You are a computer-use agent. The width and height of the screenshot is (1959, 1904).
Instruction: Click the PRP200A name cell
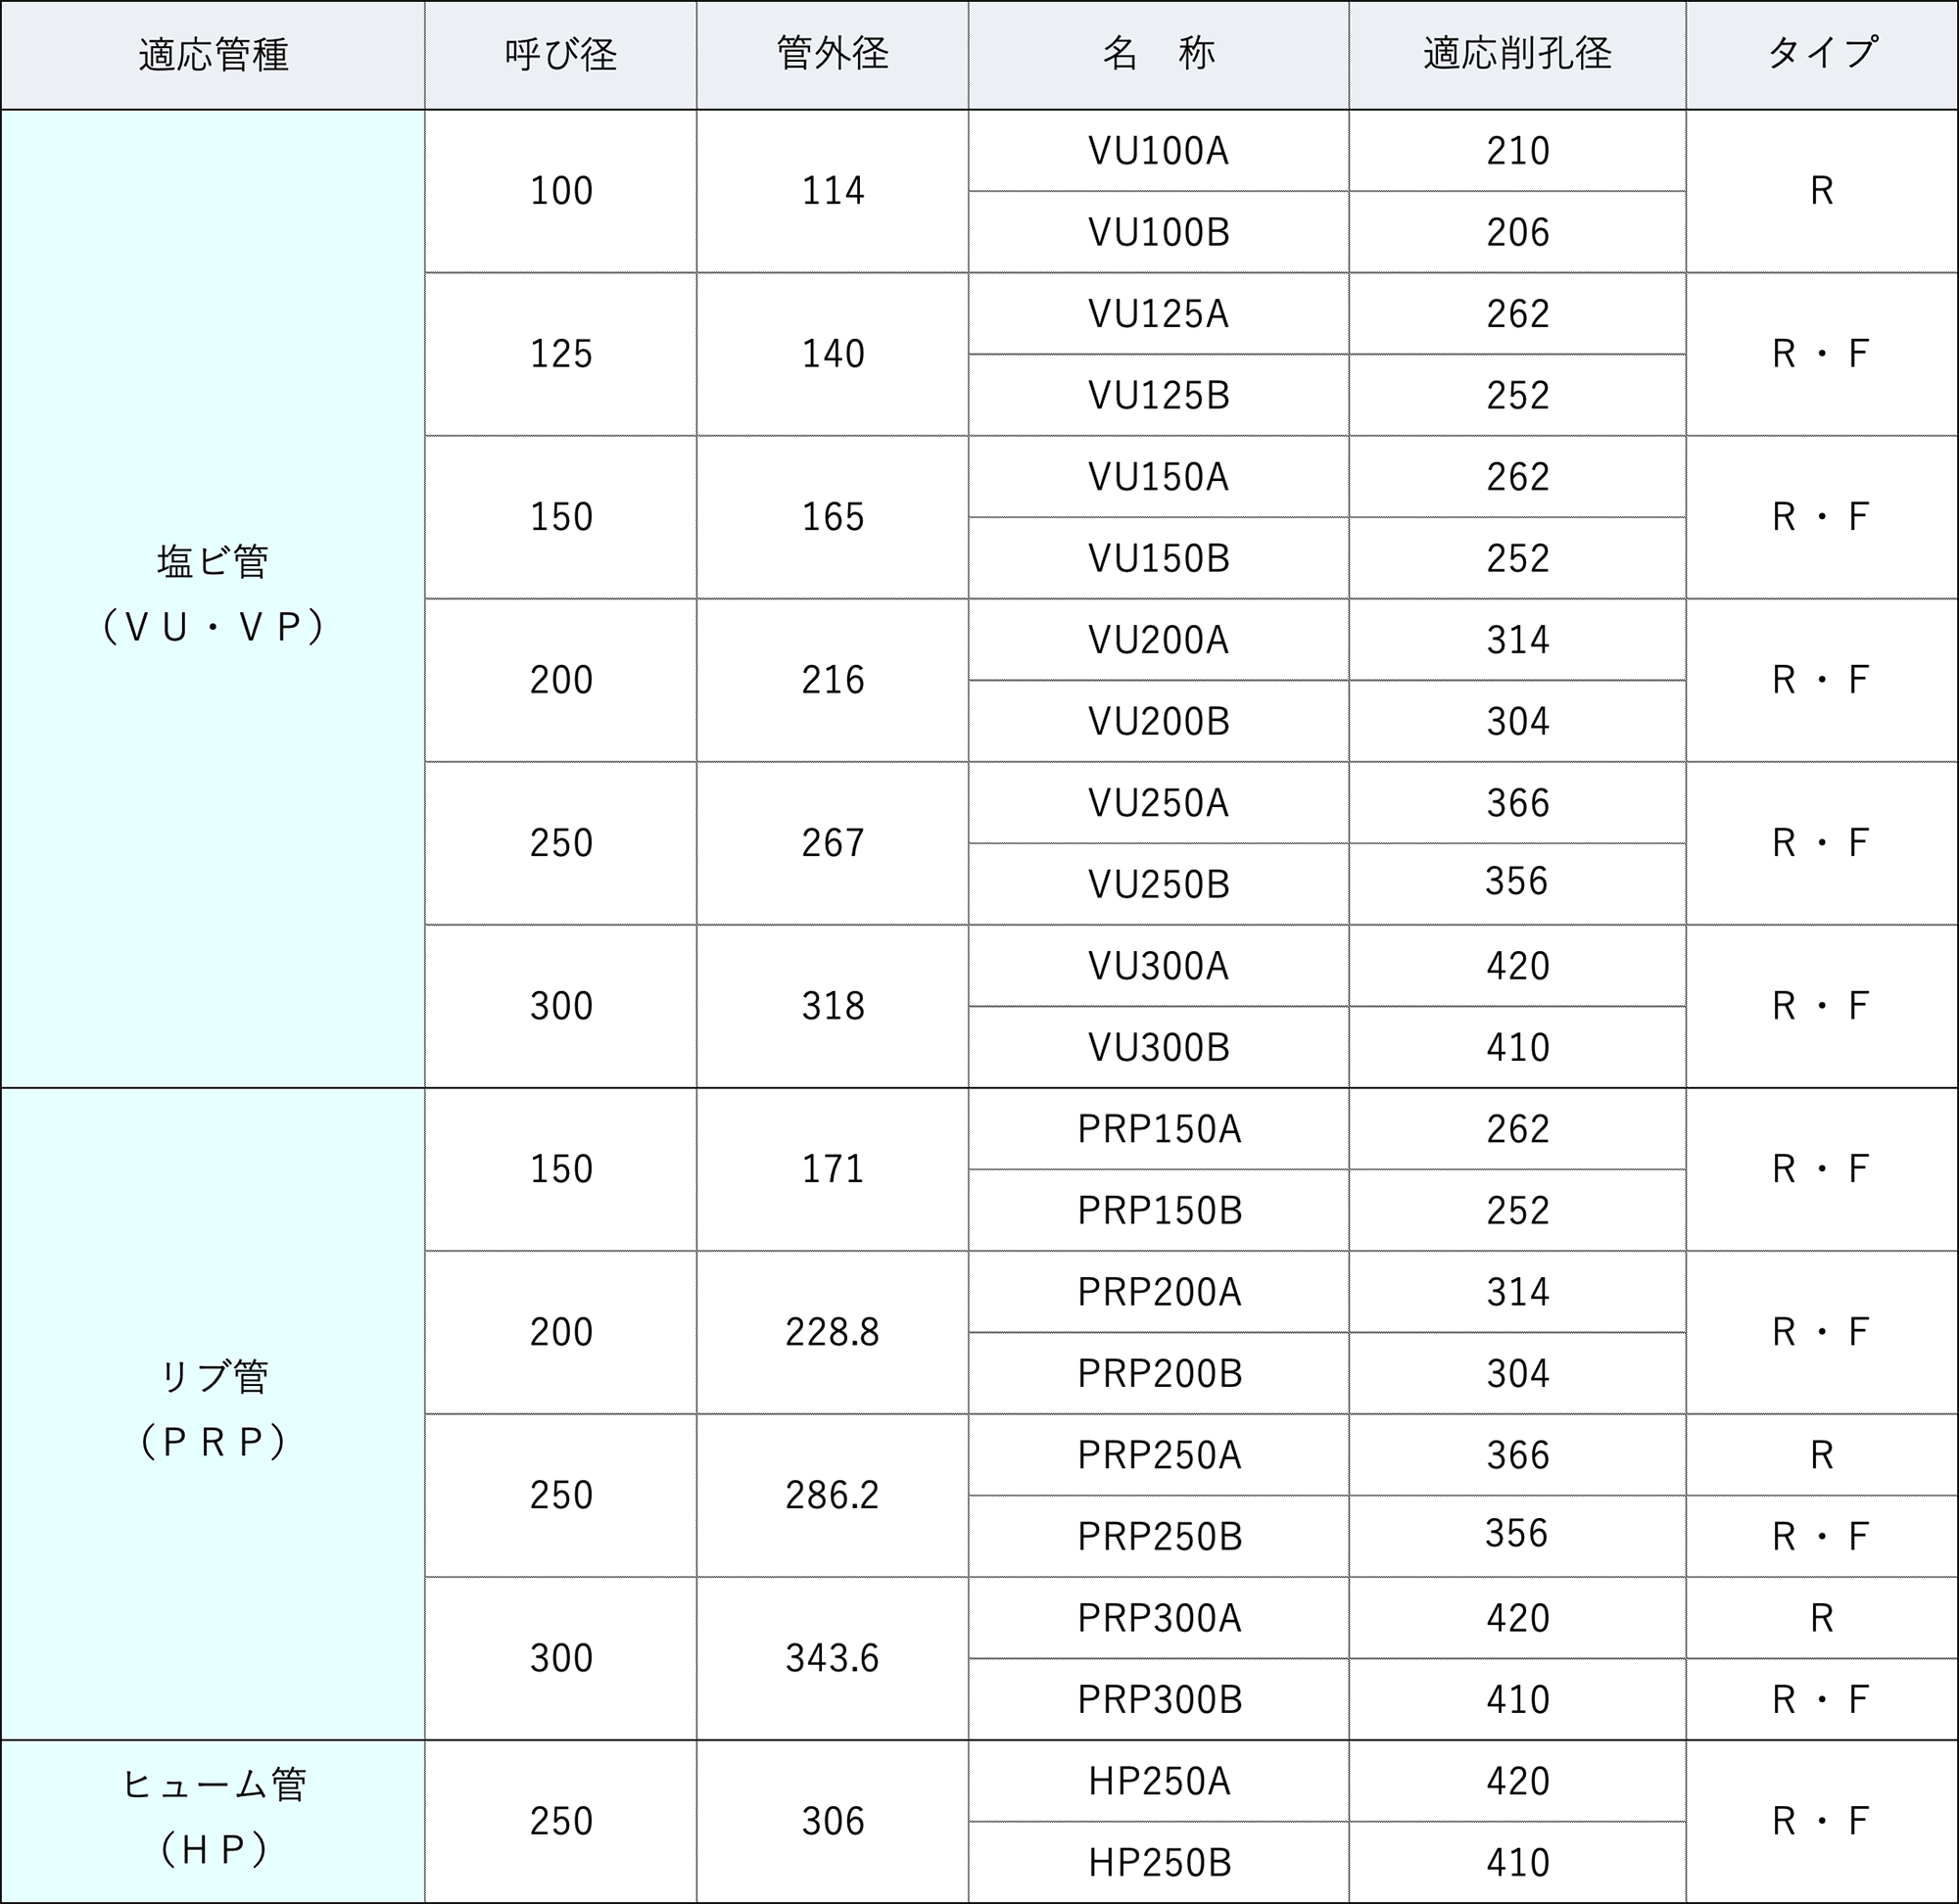coord(1159,1292)
